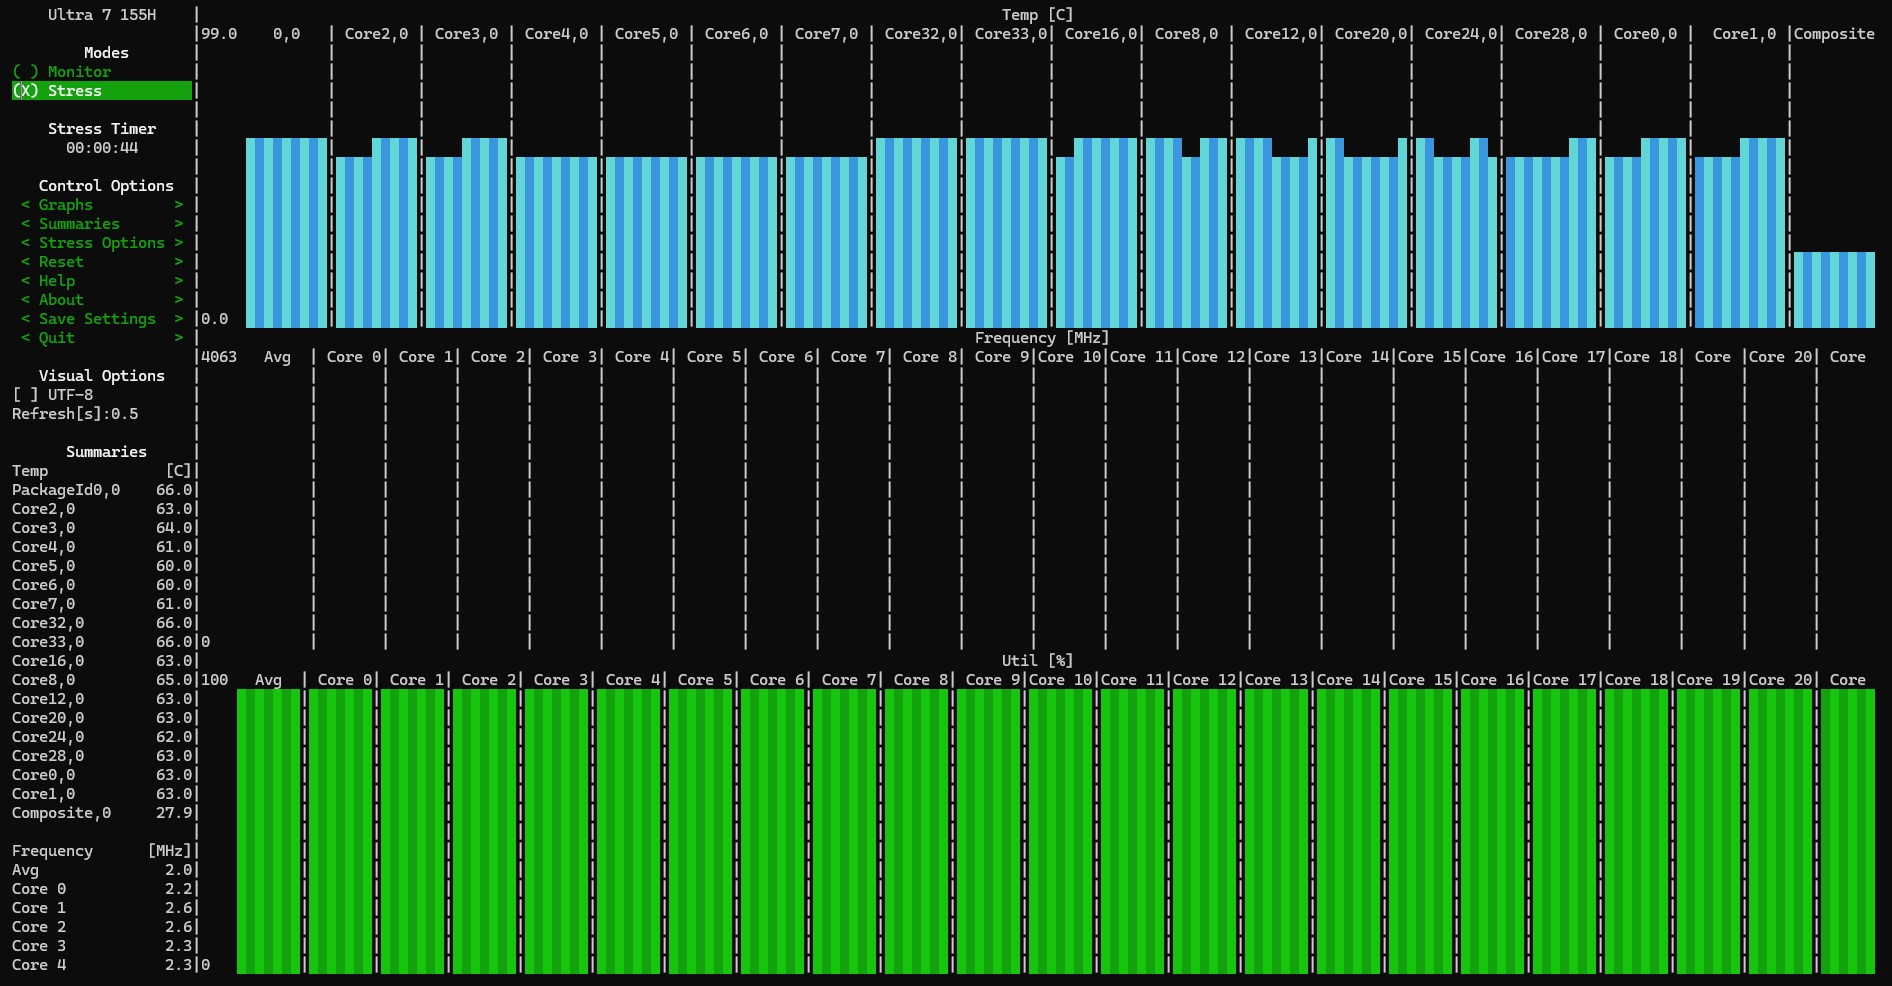The image size is (1892, 986).
Task: Click the Composite temperature bar graph
Action: [1834, 290]
